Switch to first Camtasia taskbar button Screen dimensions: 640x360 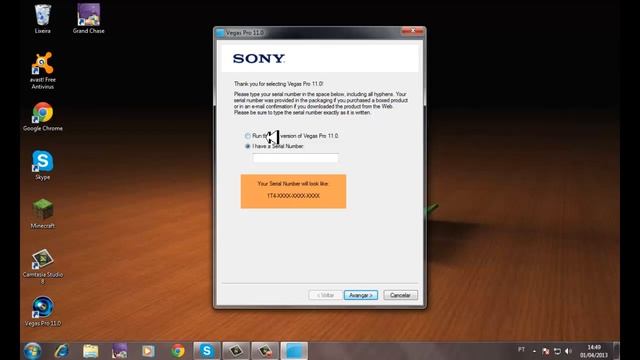(x=236, y=351)
